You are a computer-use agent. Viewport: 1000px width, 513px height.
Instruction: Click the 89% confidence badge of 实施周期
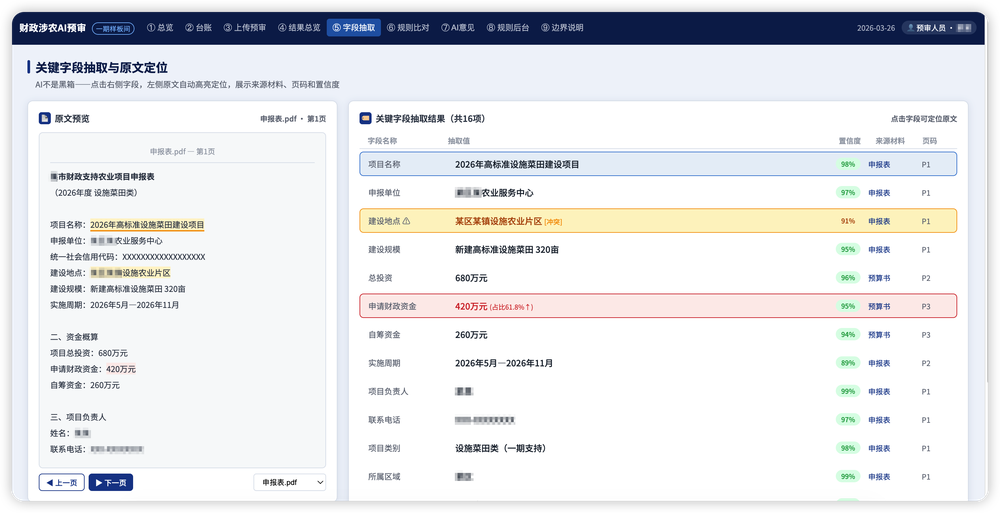[848, 363]
